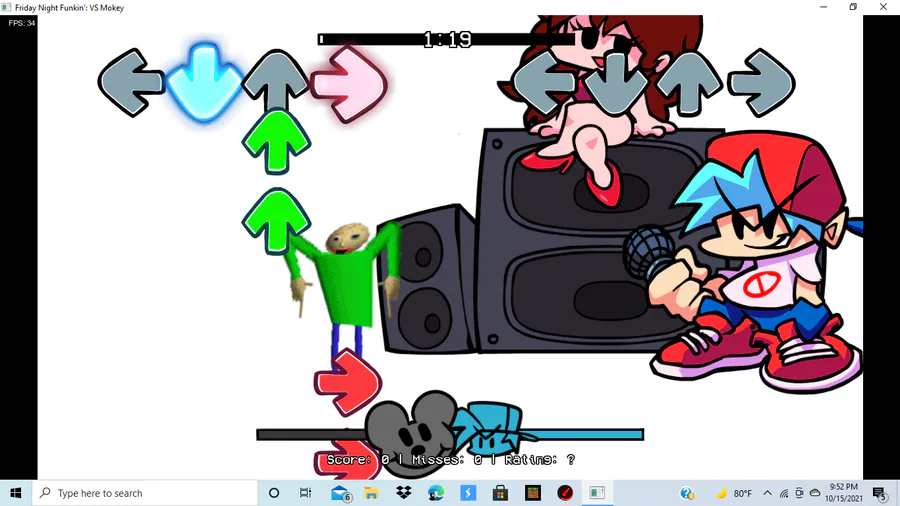Viewport: 900px width, 506px height.
Task: Open Dropbox from the taskbar
Action: pyautogui.click(x=404, y=493)
